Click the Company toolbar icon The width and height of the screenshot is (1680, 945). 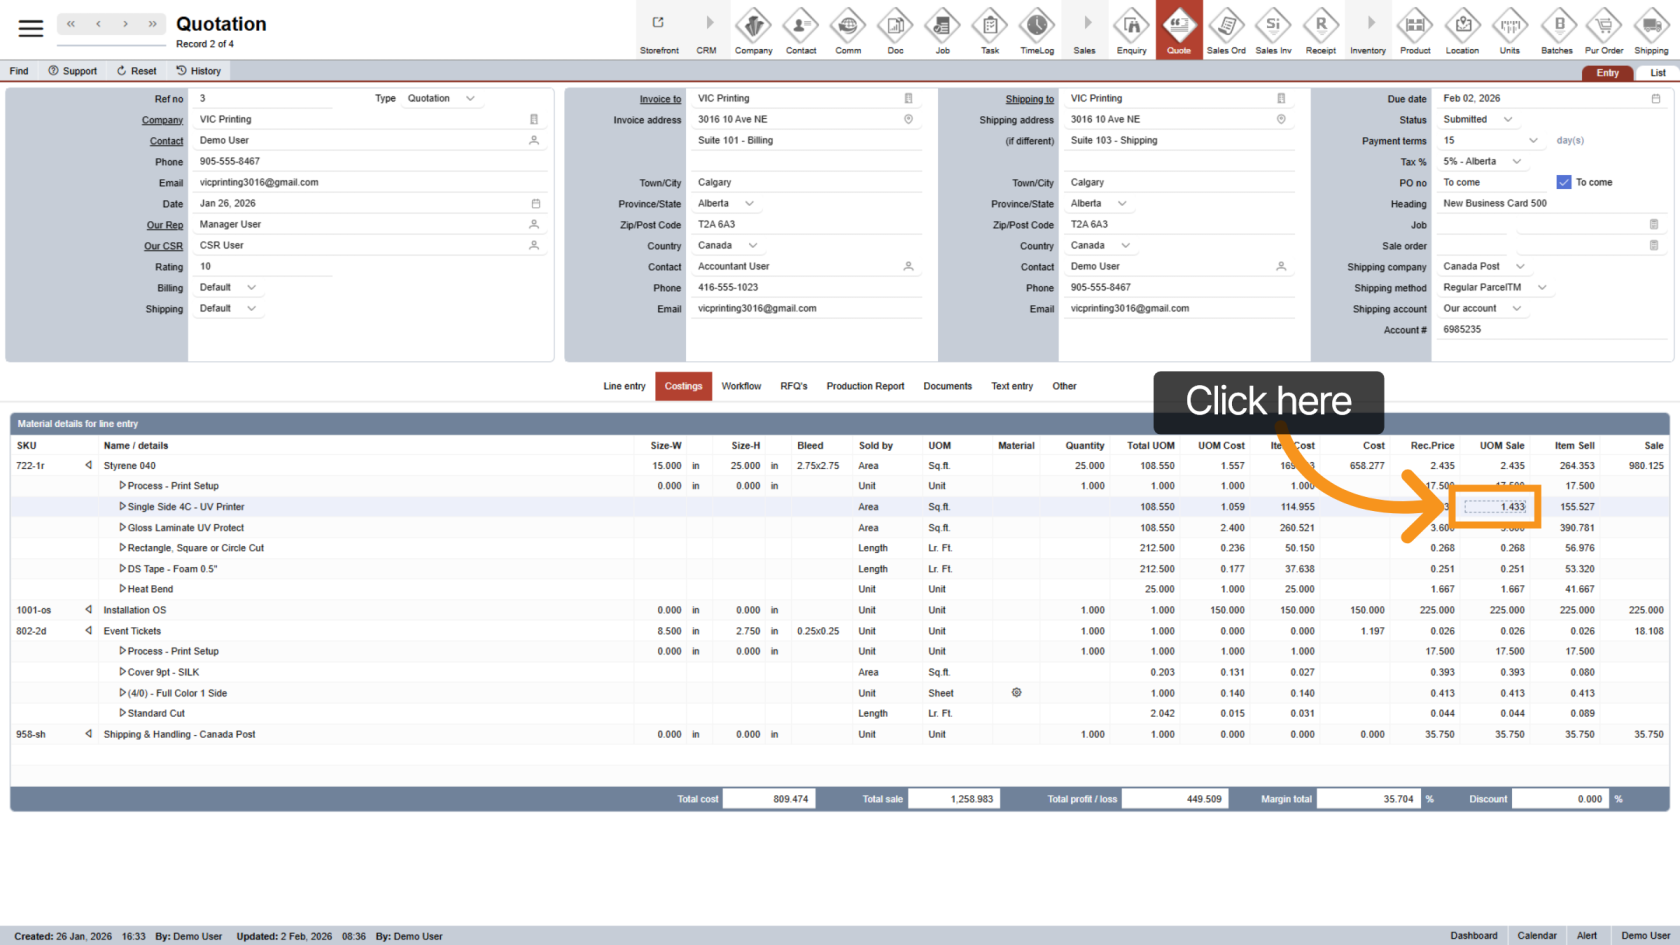pyautogui.click(x=753, y=30)
